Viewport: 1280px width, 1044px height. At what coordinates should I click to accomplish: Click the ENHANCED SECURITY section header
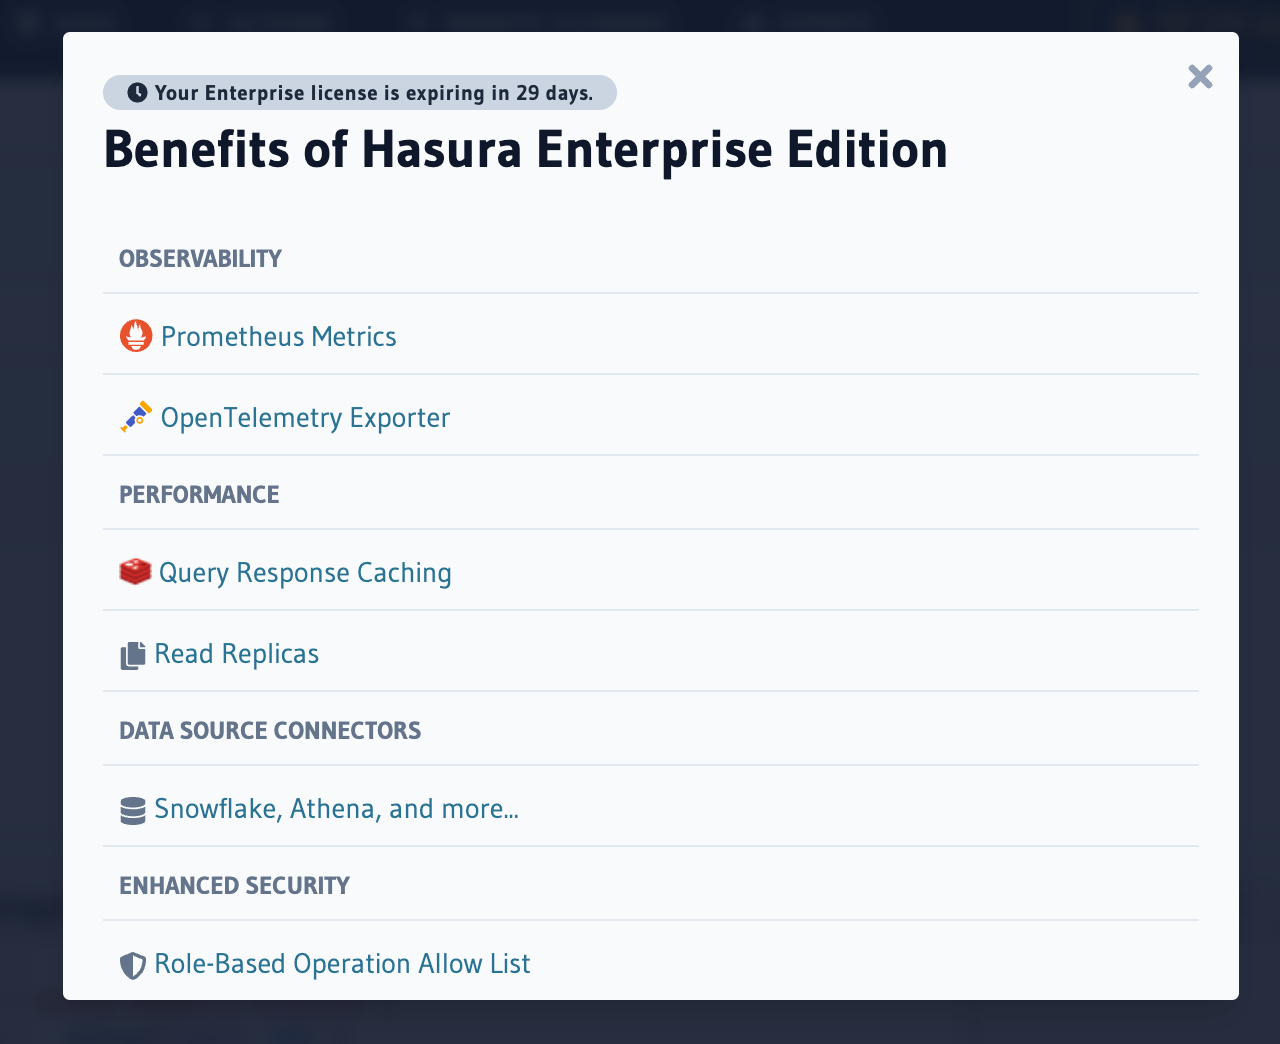[235, 886]
